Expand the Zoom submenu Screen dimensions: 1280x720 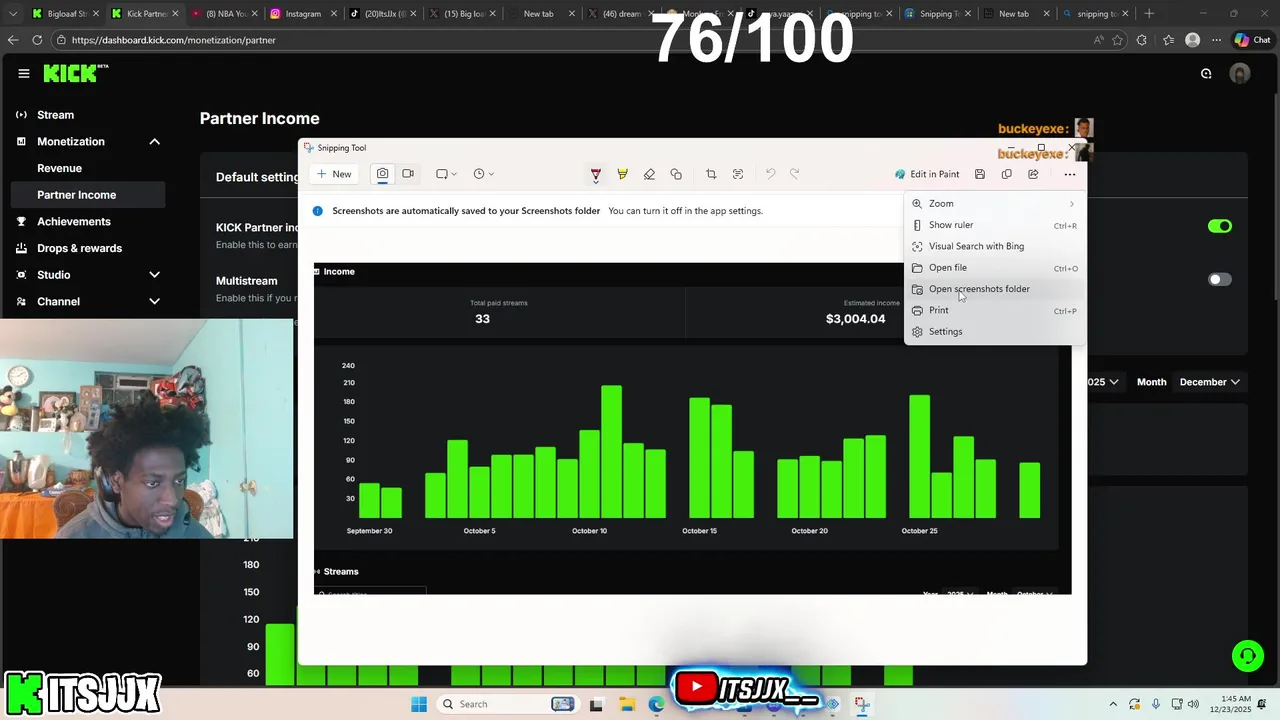coord(994,204)
